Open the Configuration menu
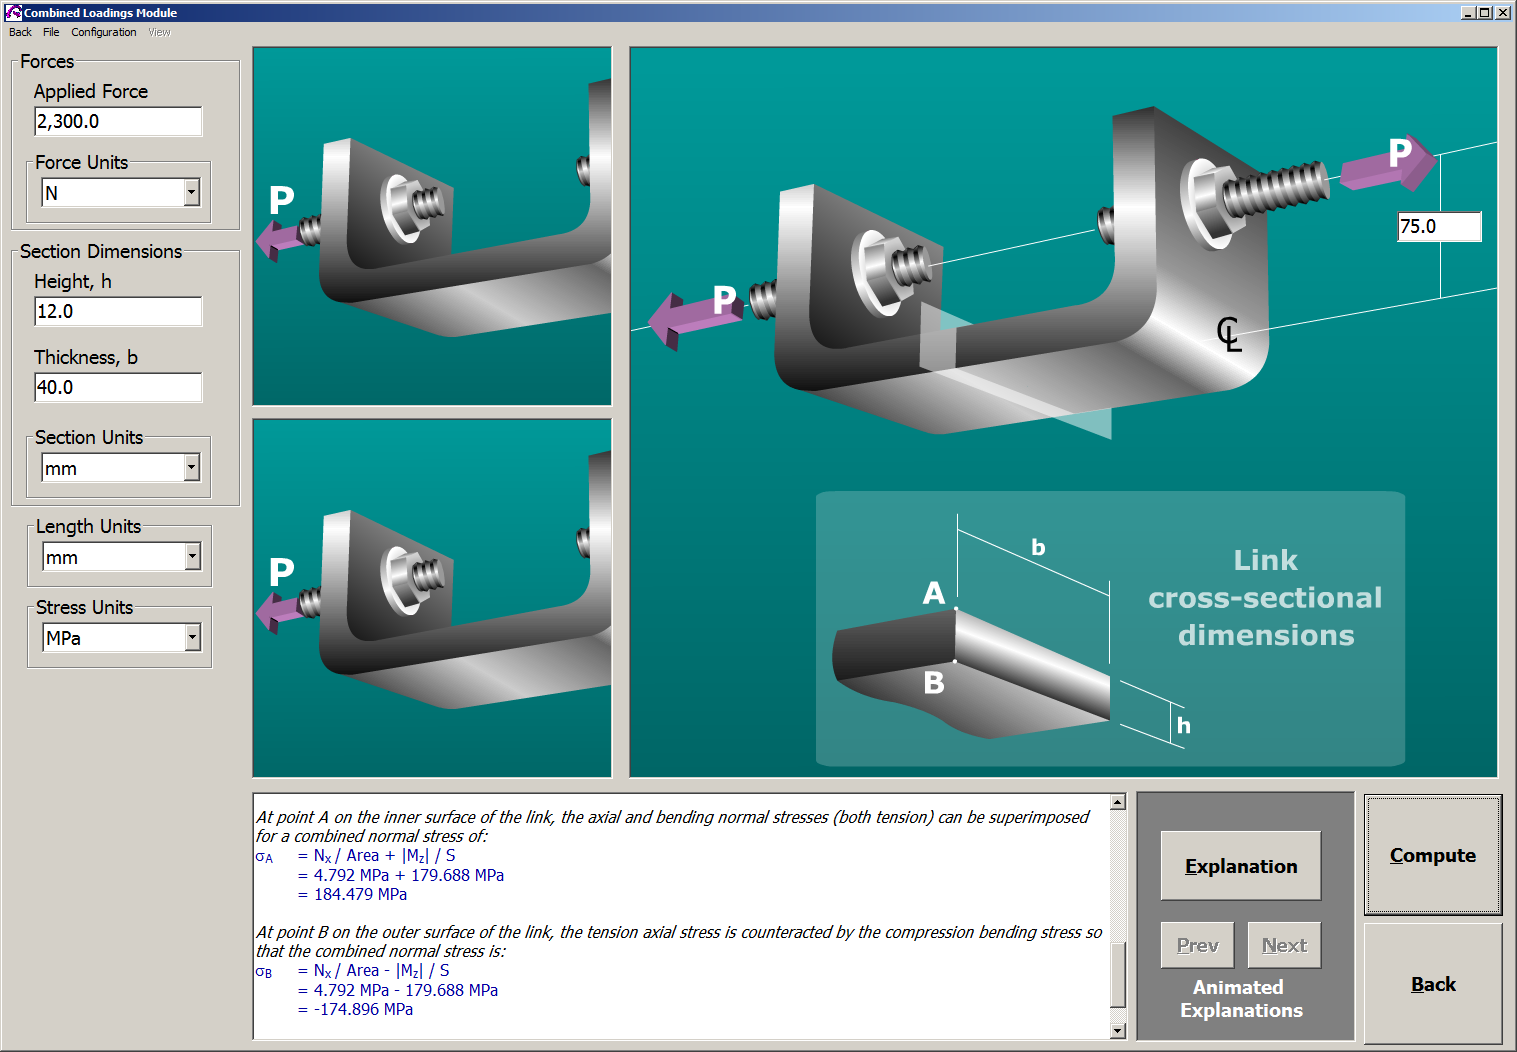Viewport: 1517px width, 1052px height. pyautogui.click(x=103, y=32)
